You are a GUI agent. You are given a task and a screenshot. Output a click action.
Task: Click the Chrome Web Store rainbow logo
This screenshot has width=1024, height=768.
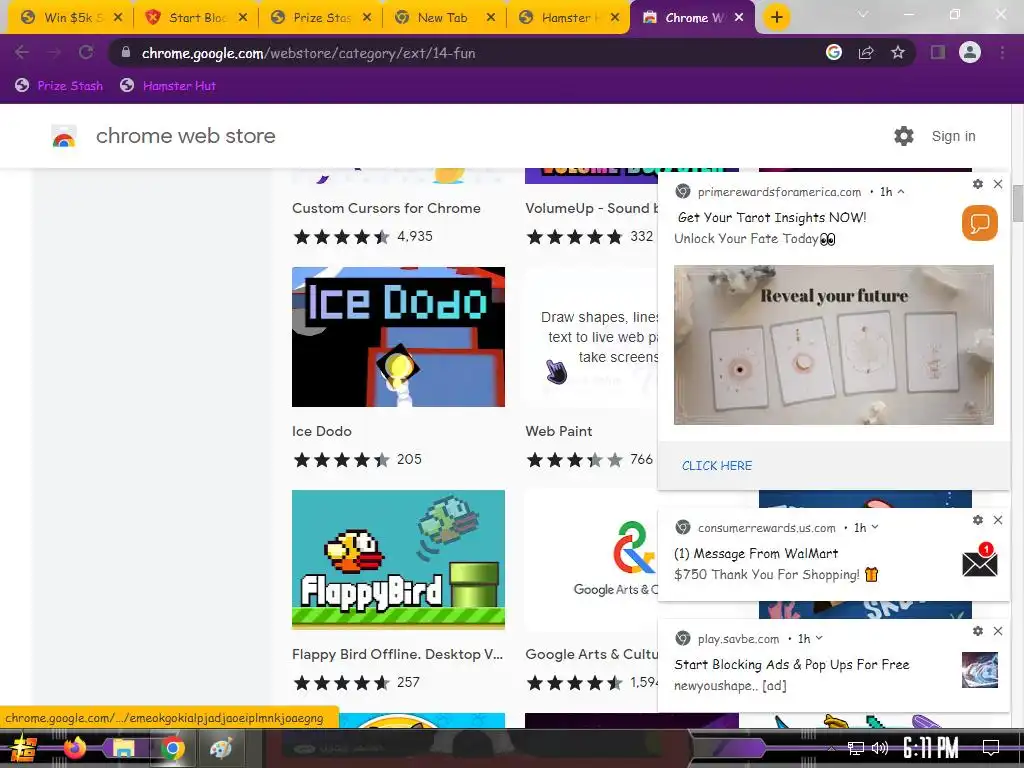64,136
